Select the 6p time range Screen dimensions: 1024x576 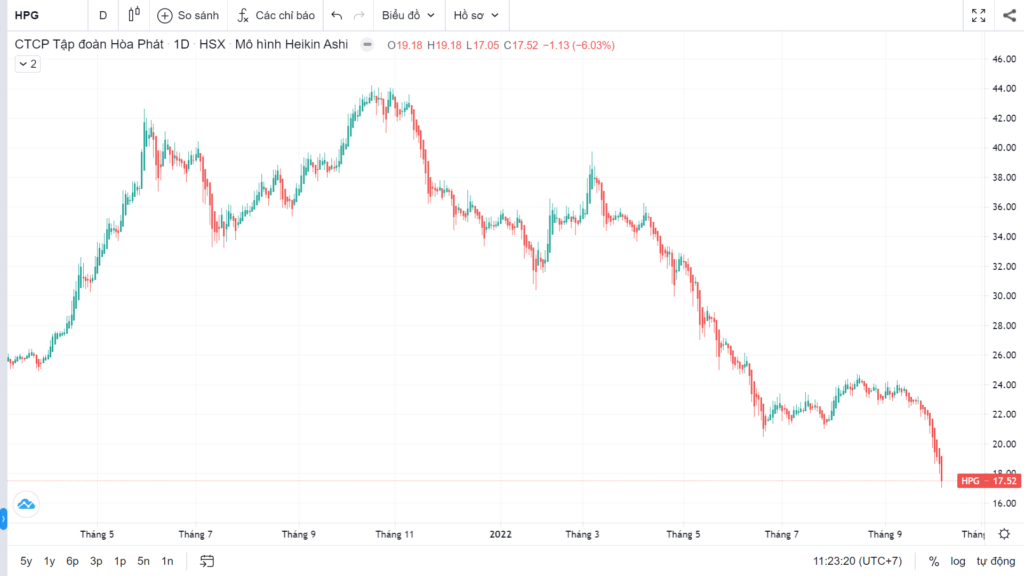click(72, 561)
